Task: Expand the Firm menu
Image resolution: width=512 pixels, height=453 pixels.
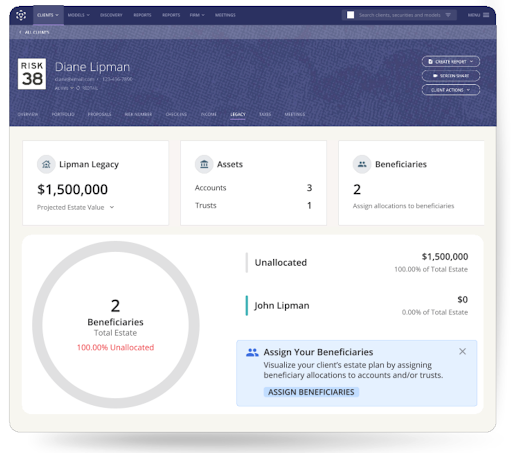Action: 197,15
